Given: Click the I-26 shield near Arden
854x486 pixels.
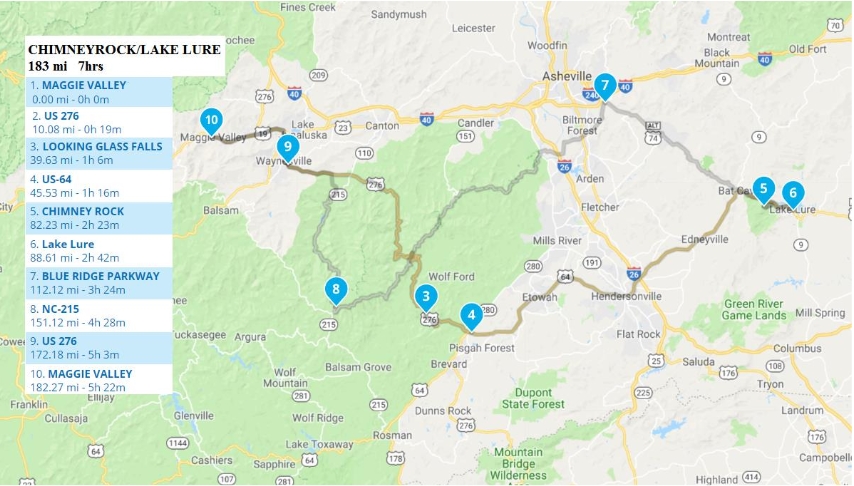Looking at the screenshot, I should point(564,166).
